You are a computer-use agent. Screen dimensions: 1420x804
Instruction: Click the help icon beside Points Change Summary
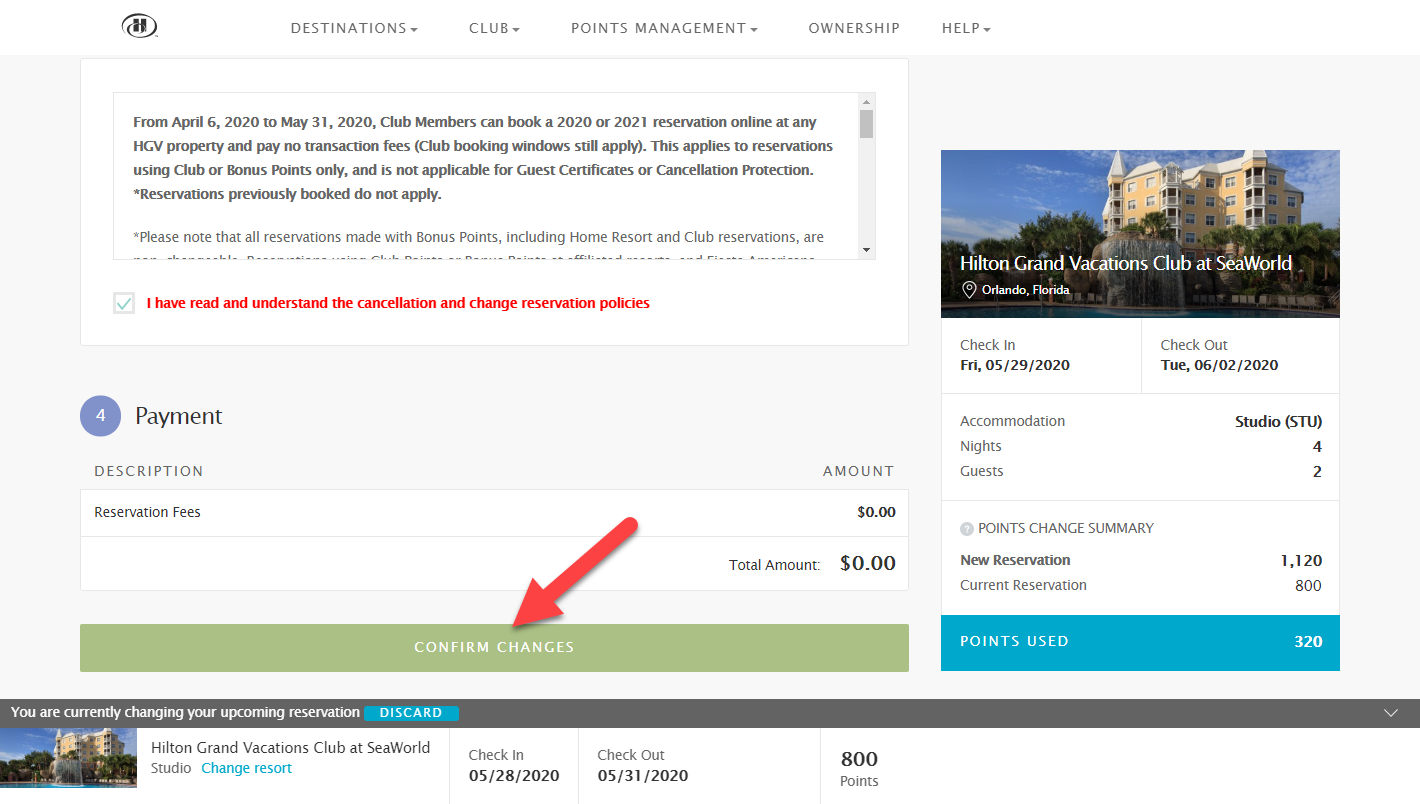click(x=967, y=529)
